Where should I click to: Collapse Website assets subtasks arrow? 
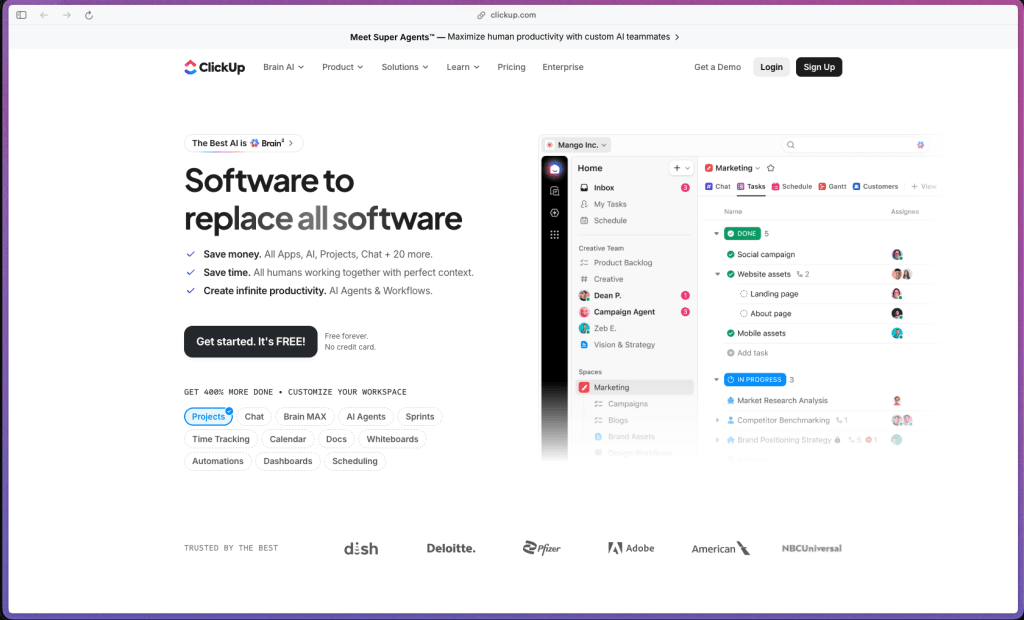point(718,274)
